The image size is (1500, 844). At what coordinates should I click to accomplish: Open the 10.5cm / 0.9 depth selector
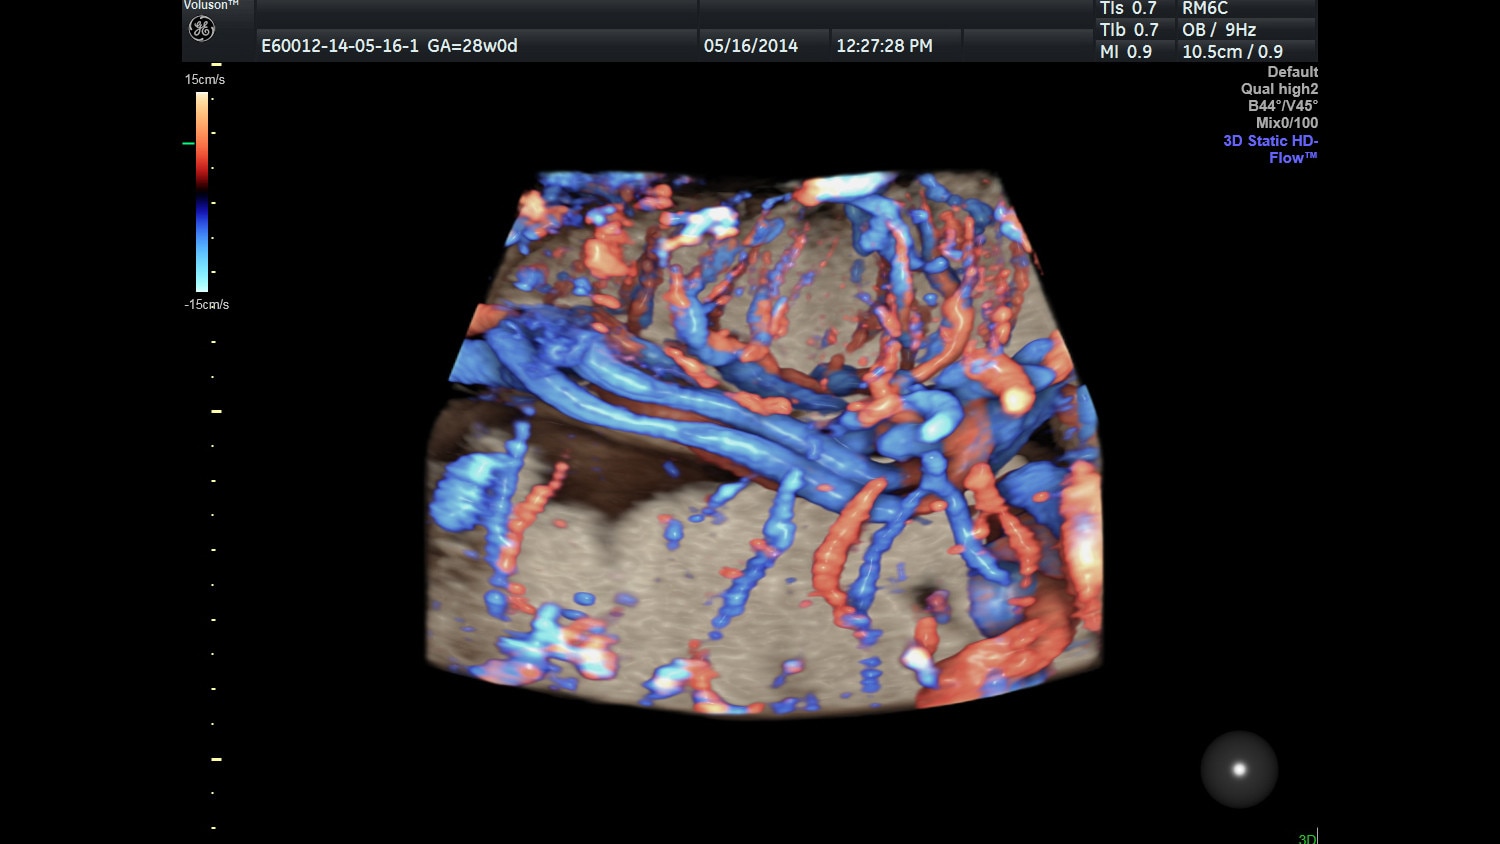coord(1234,51)
